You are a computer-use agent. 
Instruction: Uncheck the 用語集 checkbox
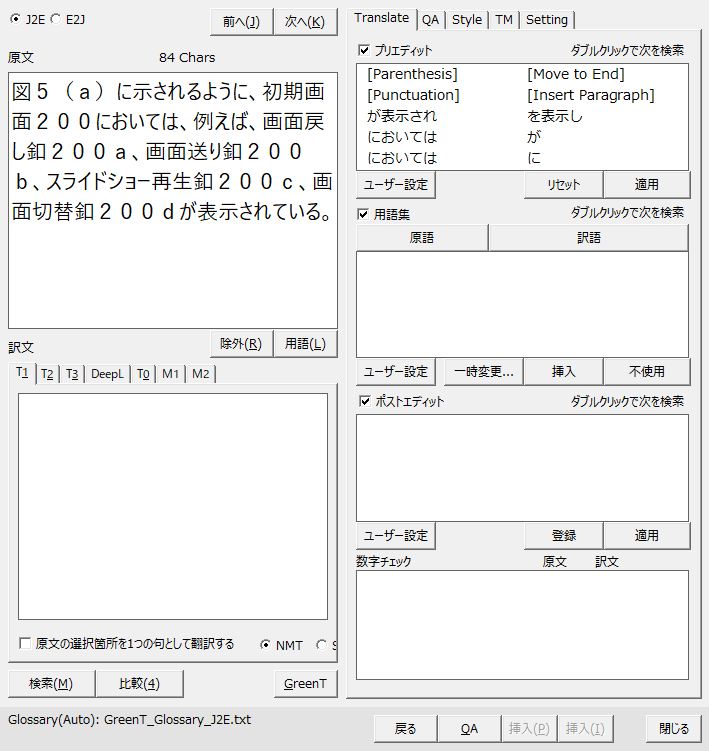pos(364,213)
